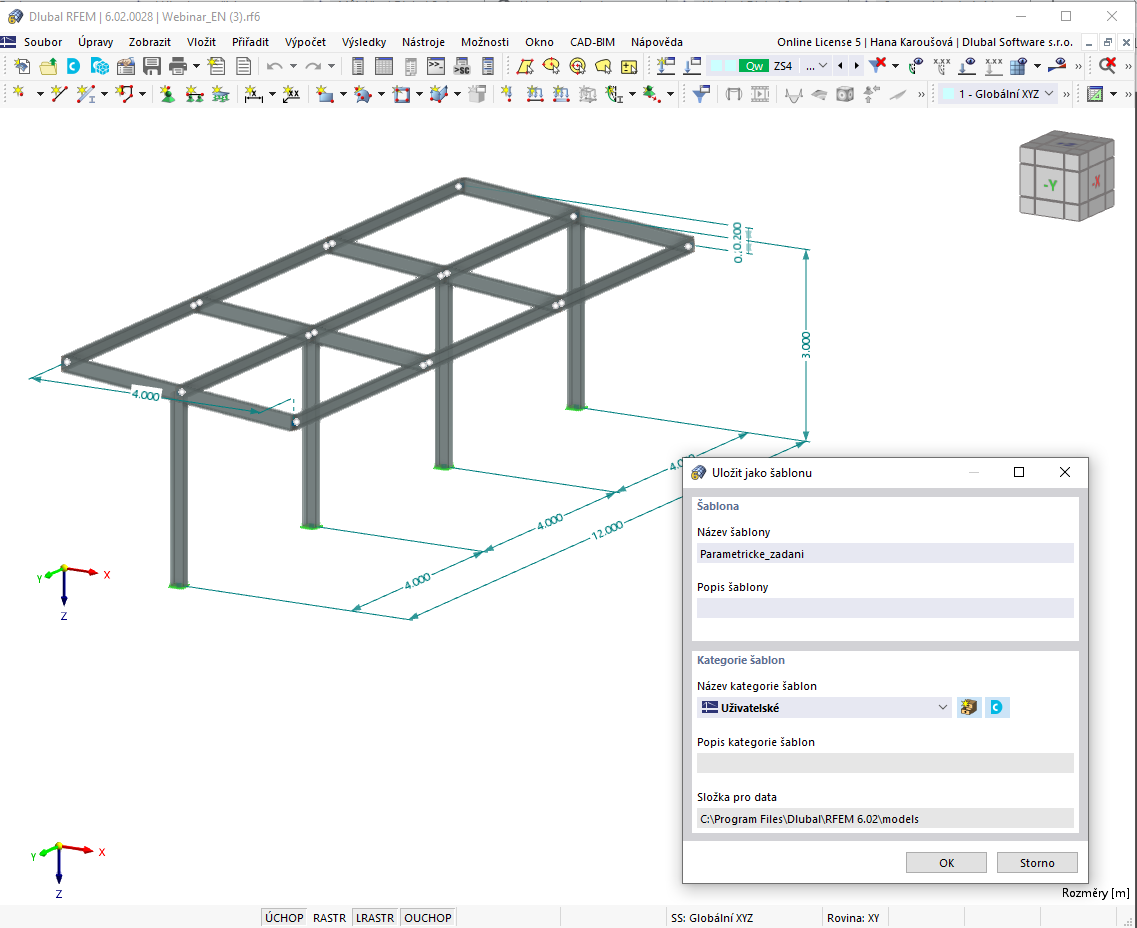The height and width of the screenshot is (928, 1137).
Task: Toggle RASTR grid in status bar
Action: point(329,918)
